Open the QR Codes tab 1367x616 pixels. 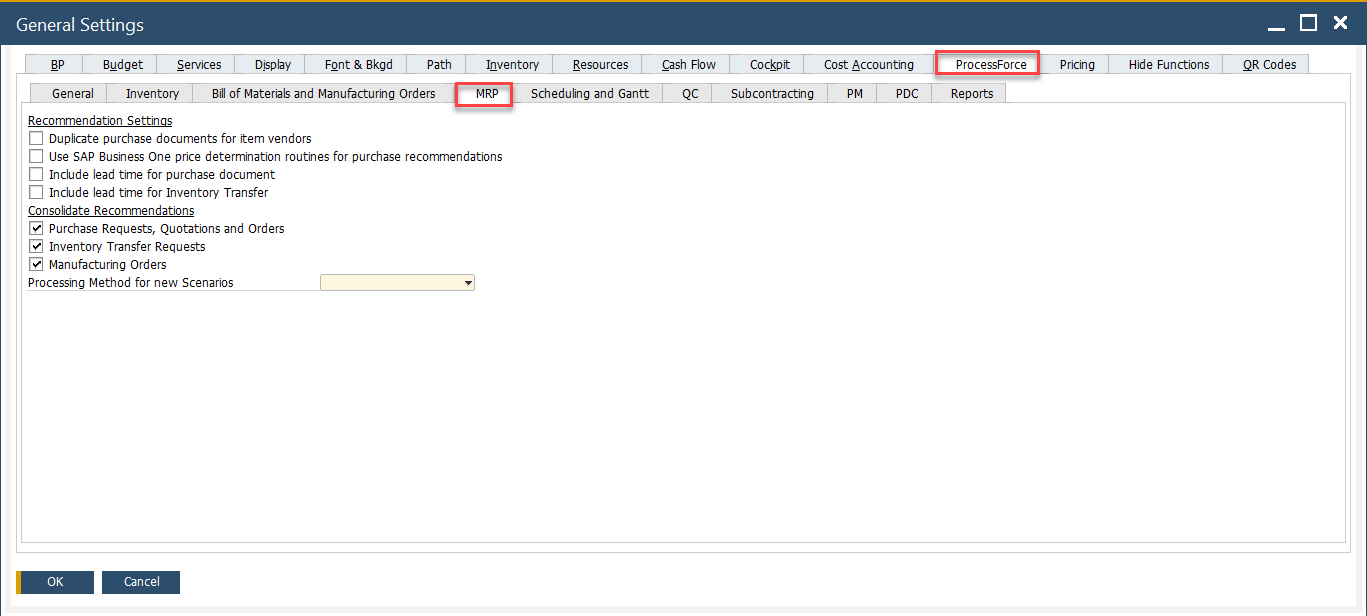[1265, 63]
